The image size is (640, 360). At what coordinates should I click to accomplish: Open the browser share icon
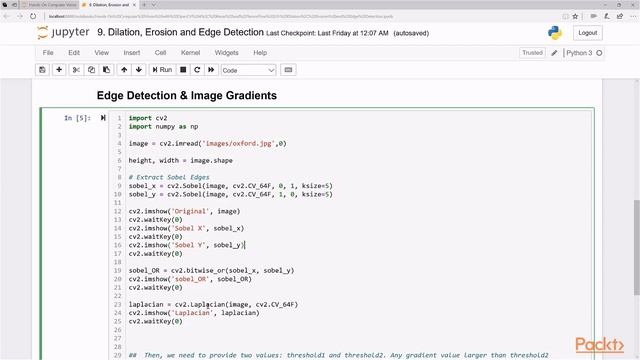[x=620, y=16]
